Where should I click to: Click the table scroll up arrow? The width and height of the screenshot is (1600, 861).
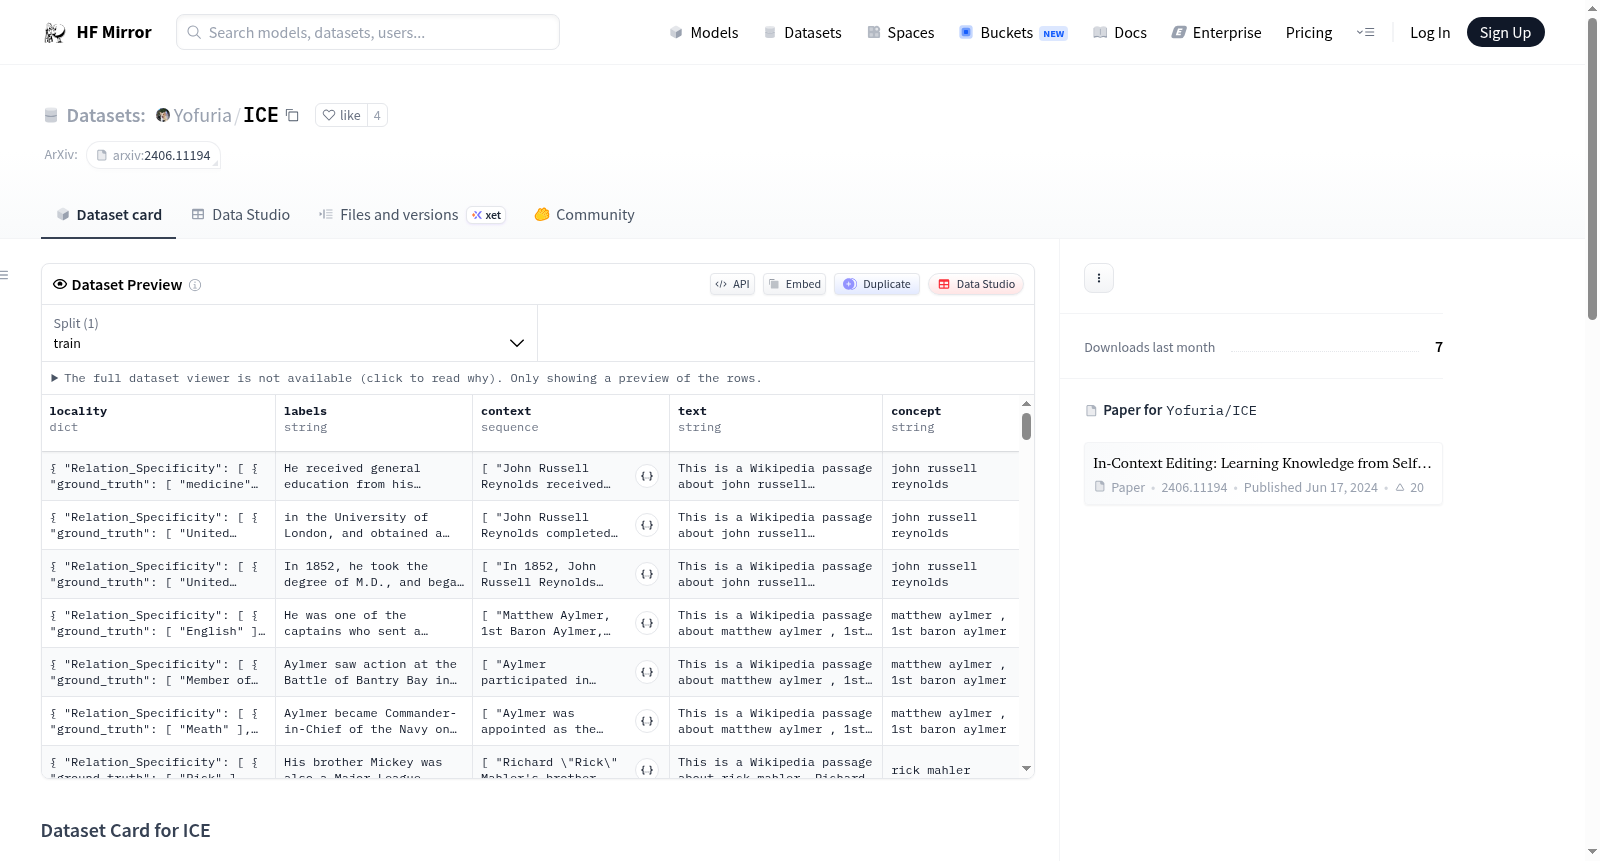click(x=1026, y=404)
